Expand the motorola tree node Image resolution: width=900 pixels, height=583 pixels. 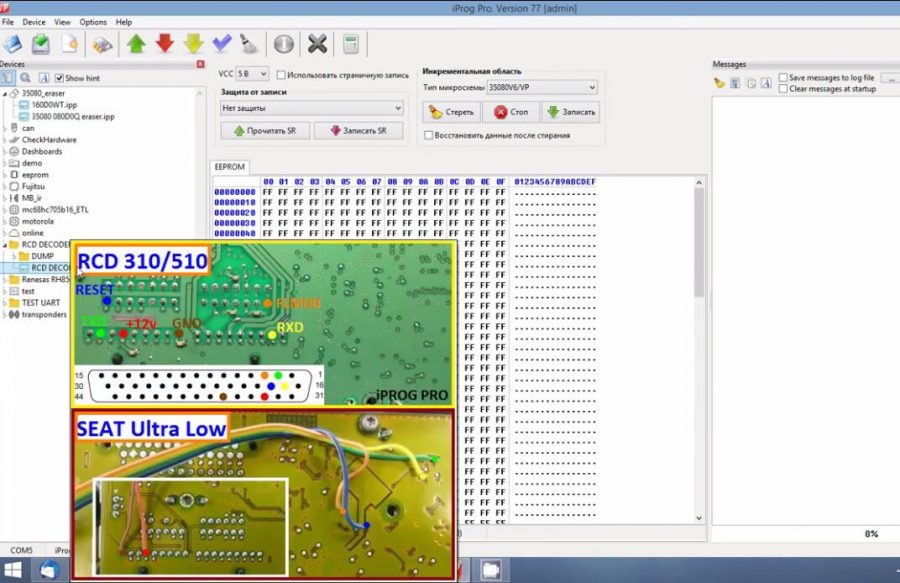[x=5, y=221]
